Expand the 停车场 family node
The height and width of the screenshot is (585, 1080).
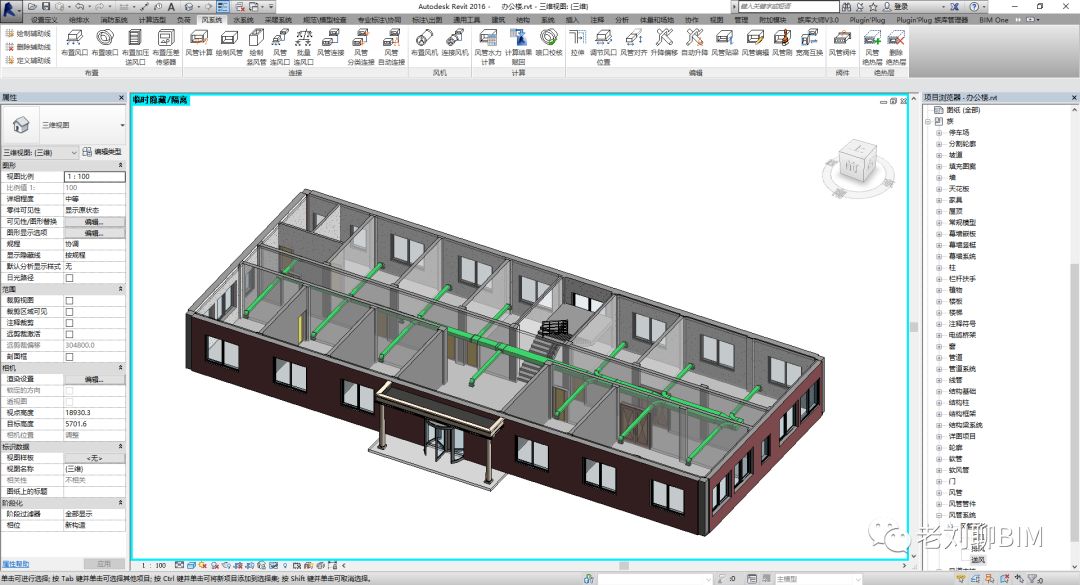point(939,132)
